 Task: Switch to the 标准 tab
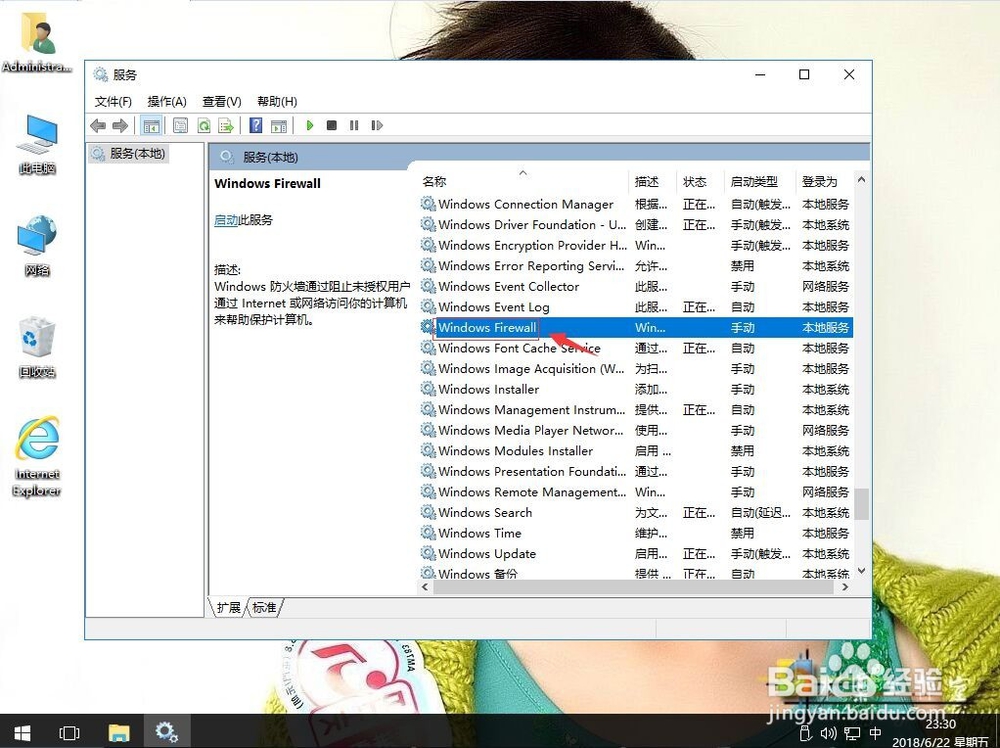coord(263,607)
